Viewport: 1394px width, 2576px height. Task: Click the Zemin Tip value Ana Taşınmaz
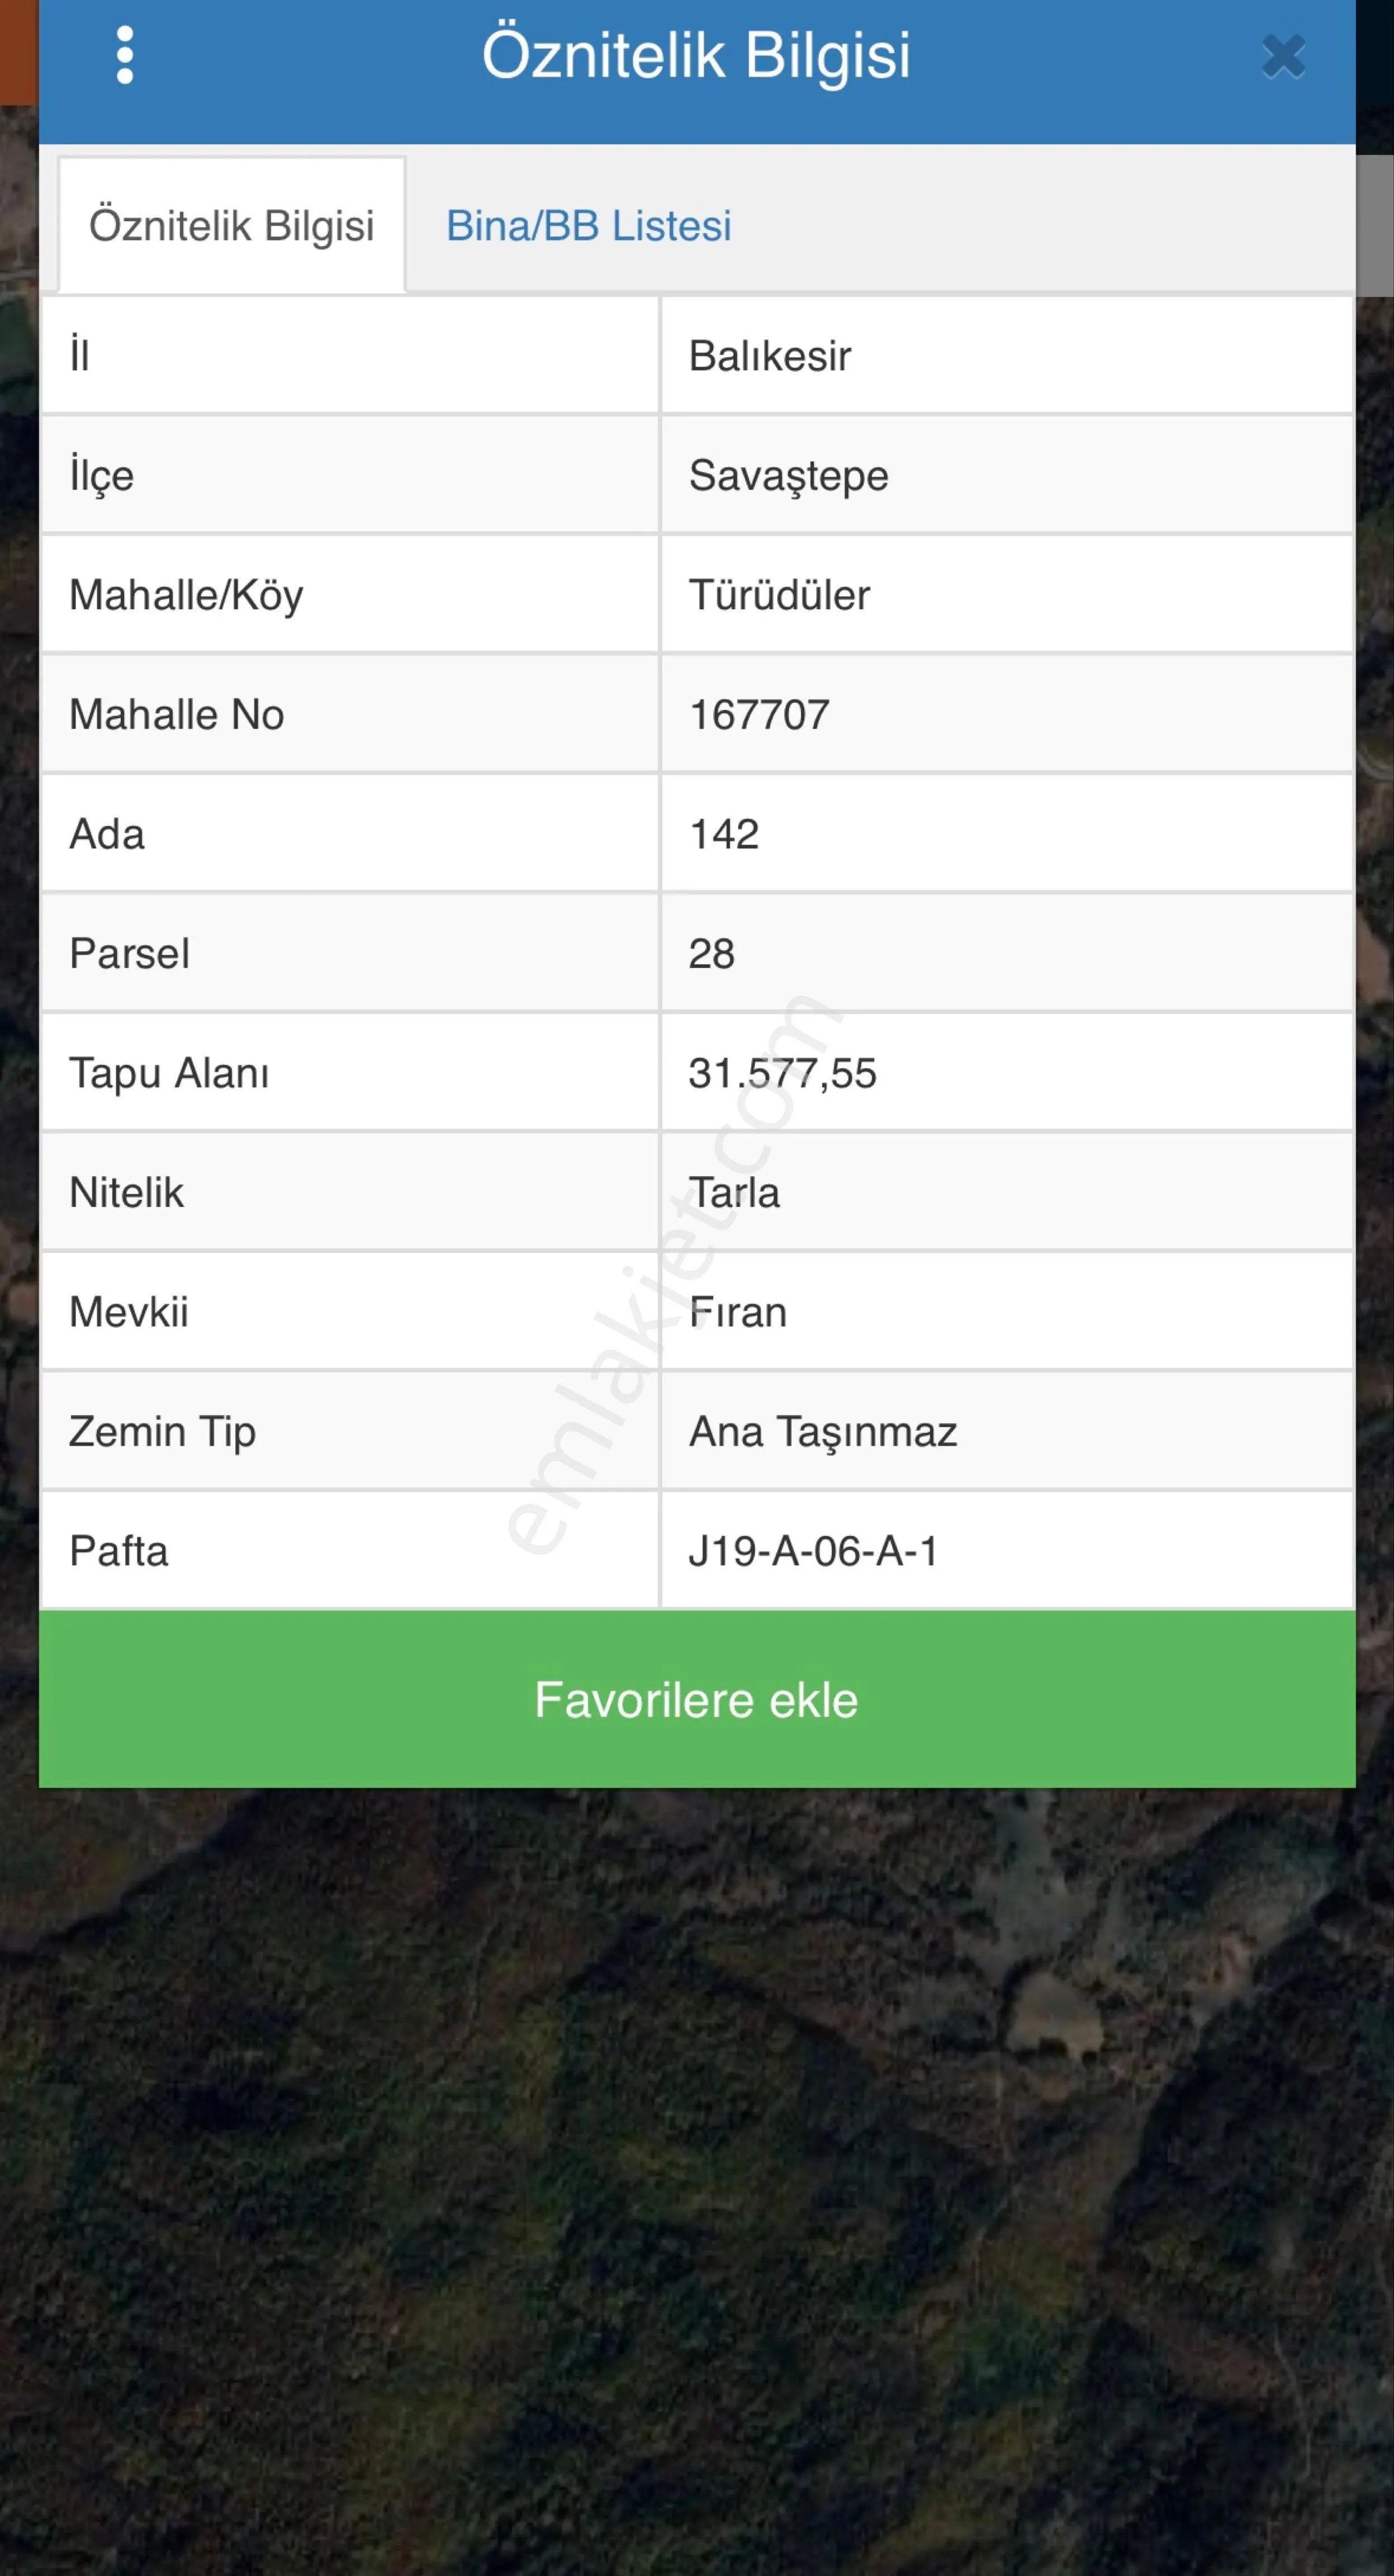coord(823,1432)
